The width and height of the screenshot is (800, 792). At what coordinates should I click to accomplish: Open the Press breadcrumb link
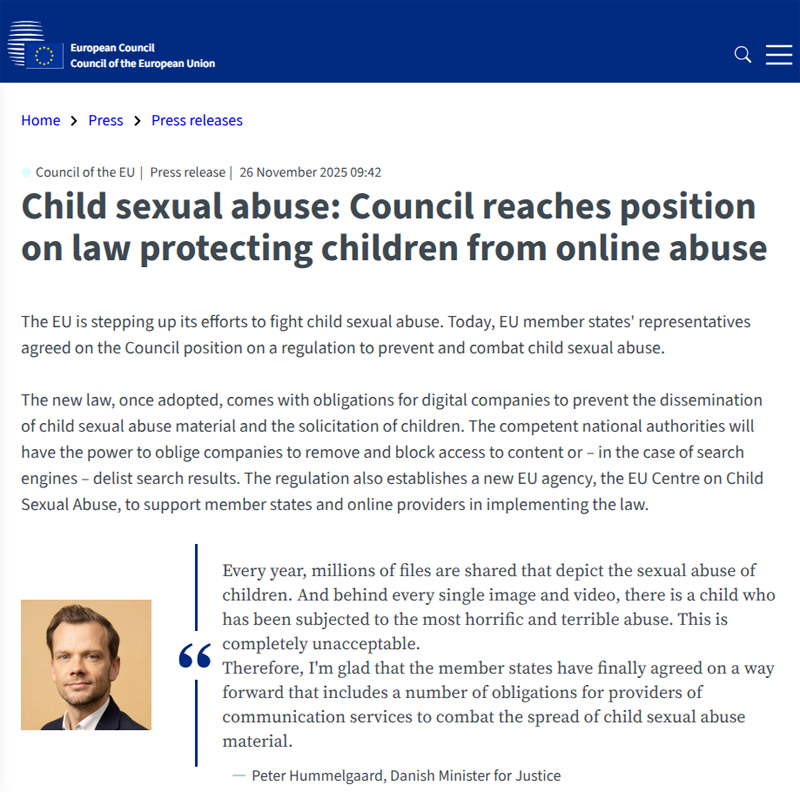106,120
